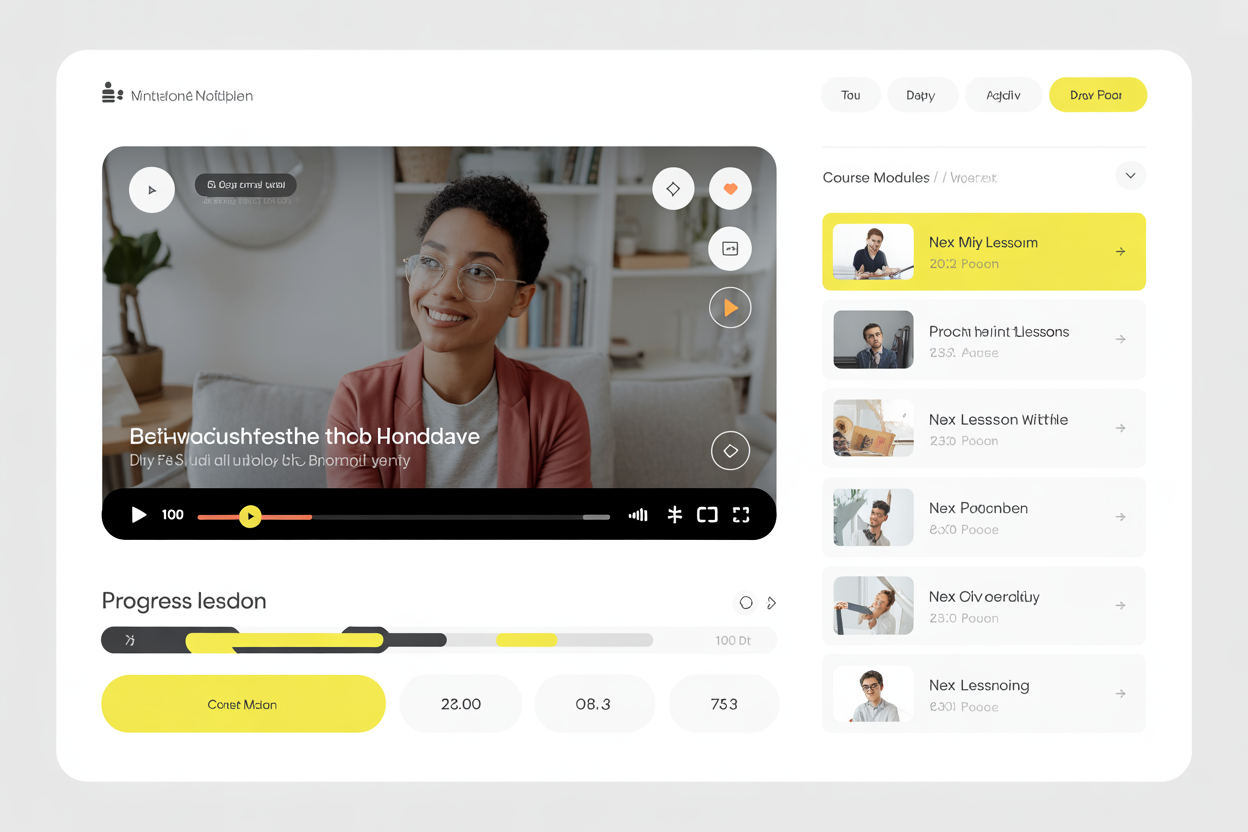Click the orange play icon on video right side
The width and height of the screenshot is (1248, 832).
[730, 308]
